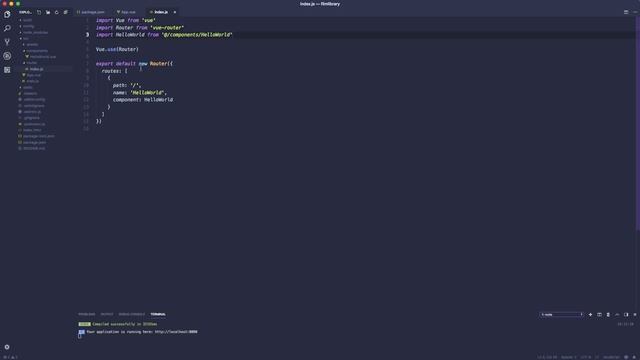640x360 pixels.
Task: Place cursor on the 'Vue.use(Router)' line
Action: click(x=117, y=49)
